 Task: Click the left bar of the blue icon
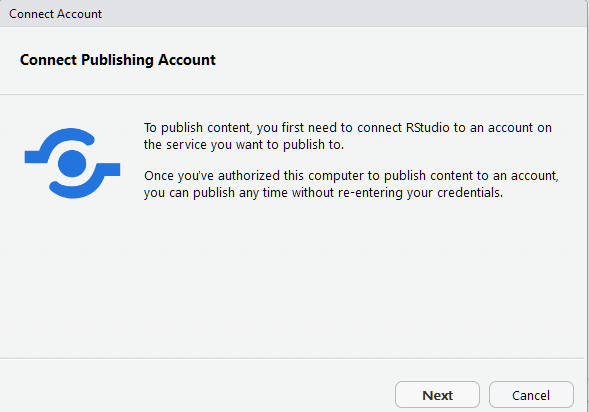[36, 157]
